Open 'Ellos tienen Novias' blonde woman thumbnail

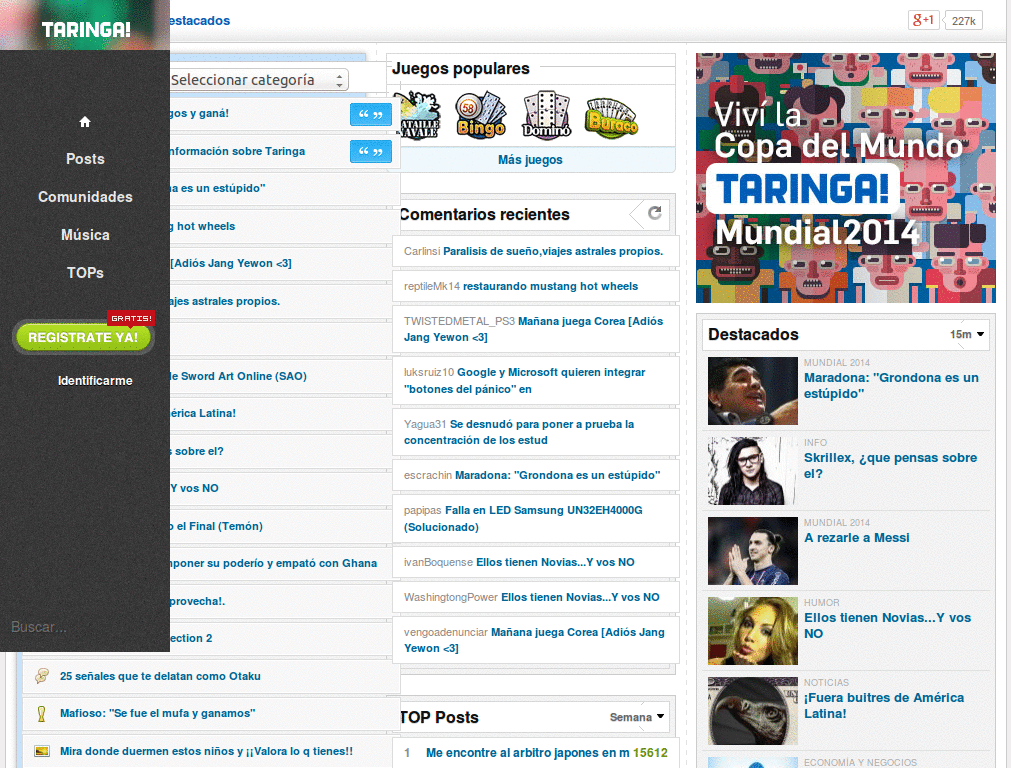point(753,631)
